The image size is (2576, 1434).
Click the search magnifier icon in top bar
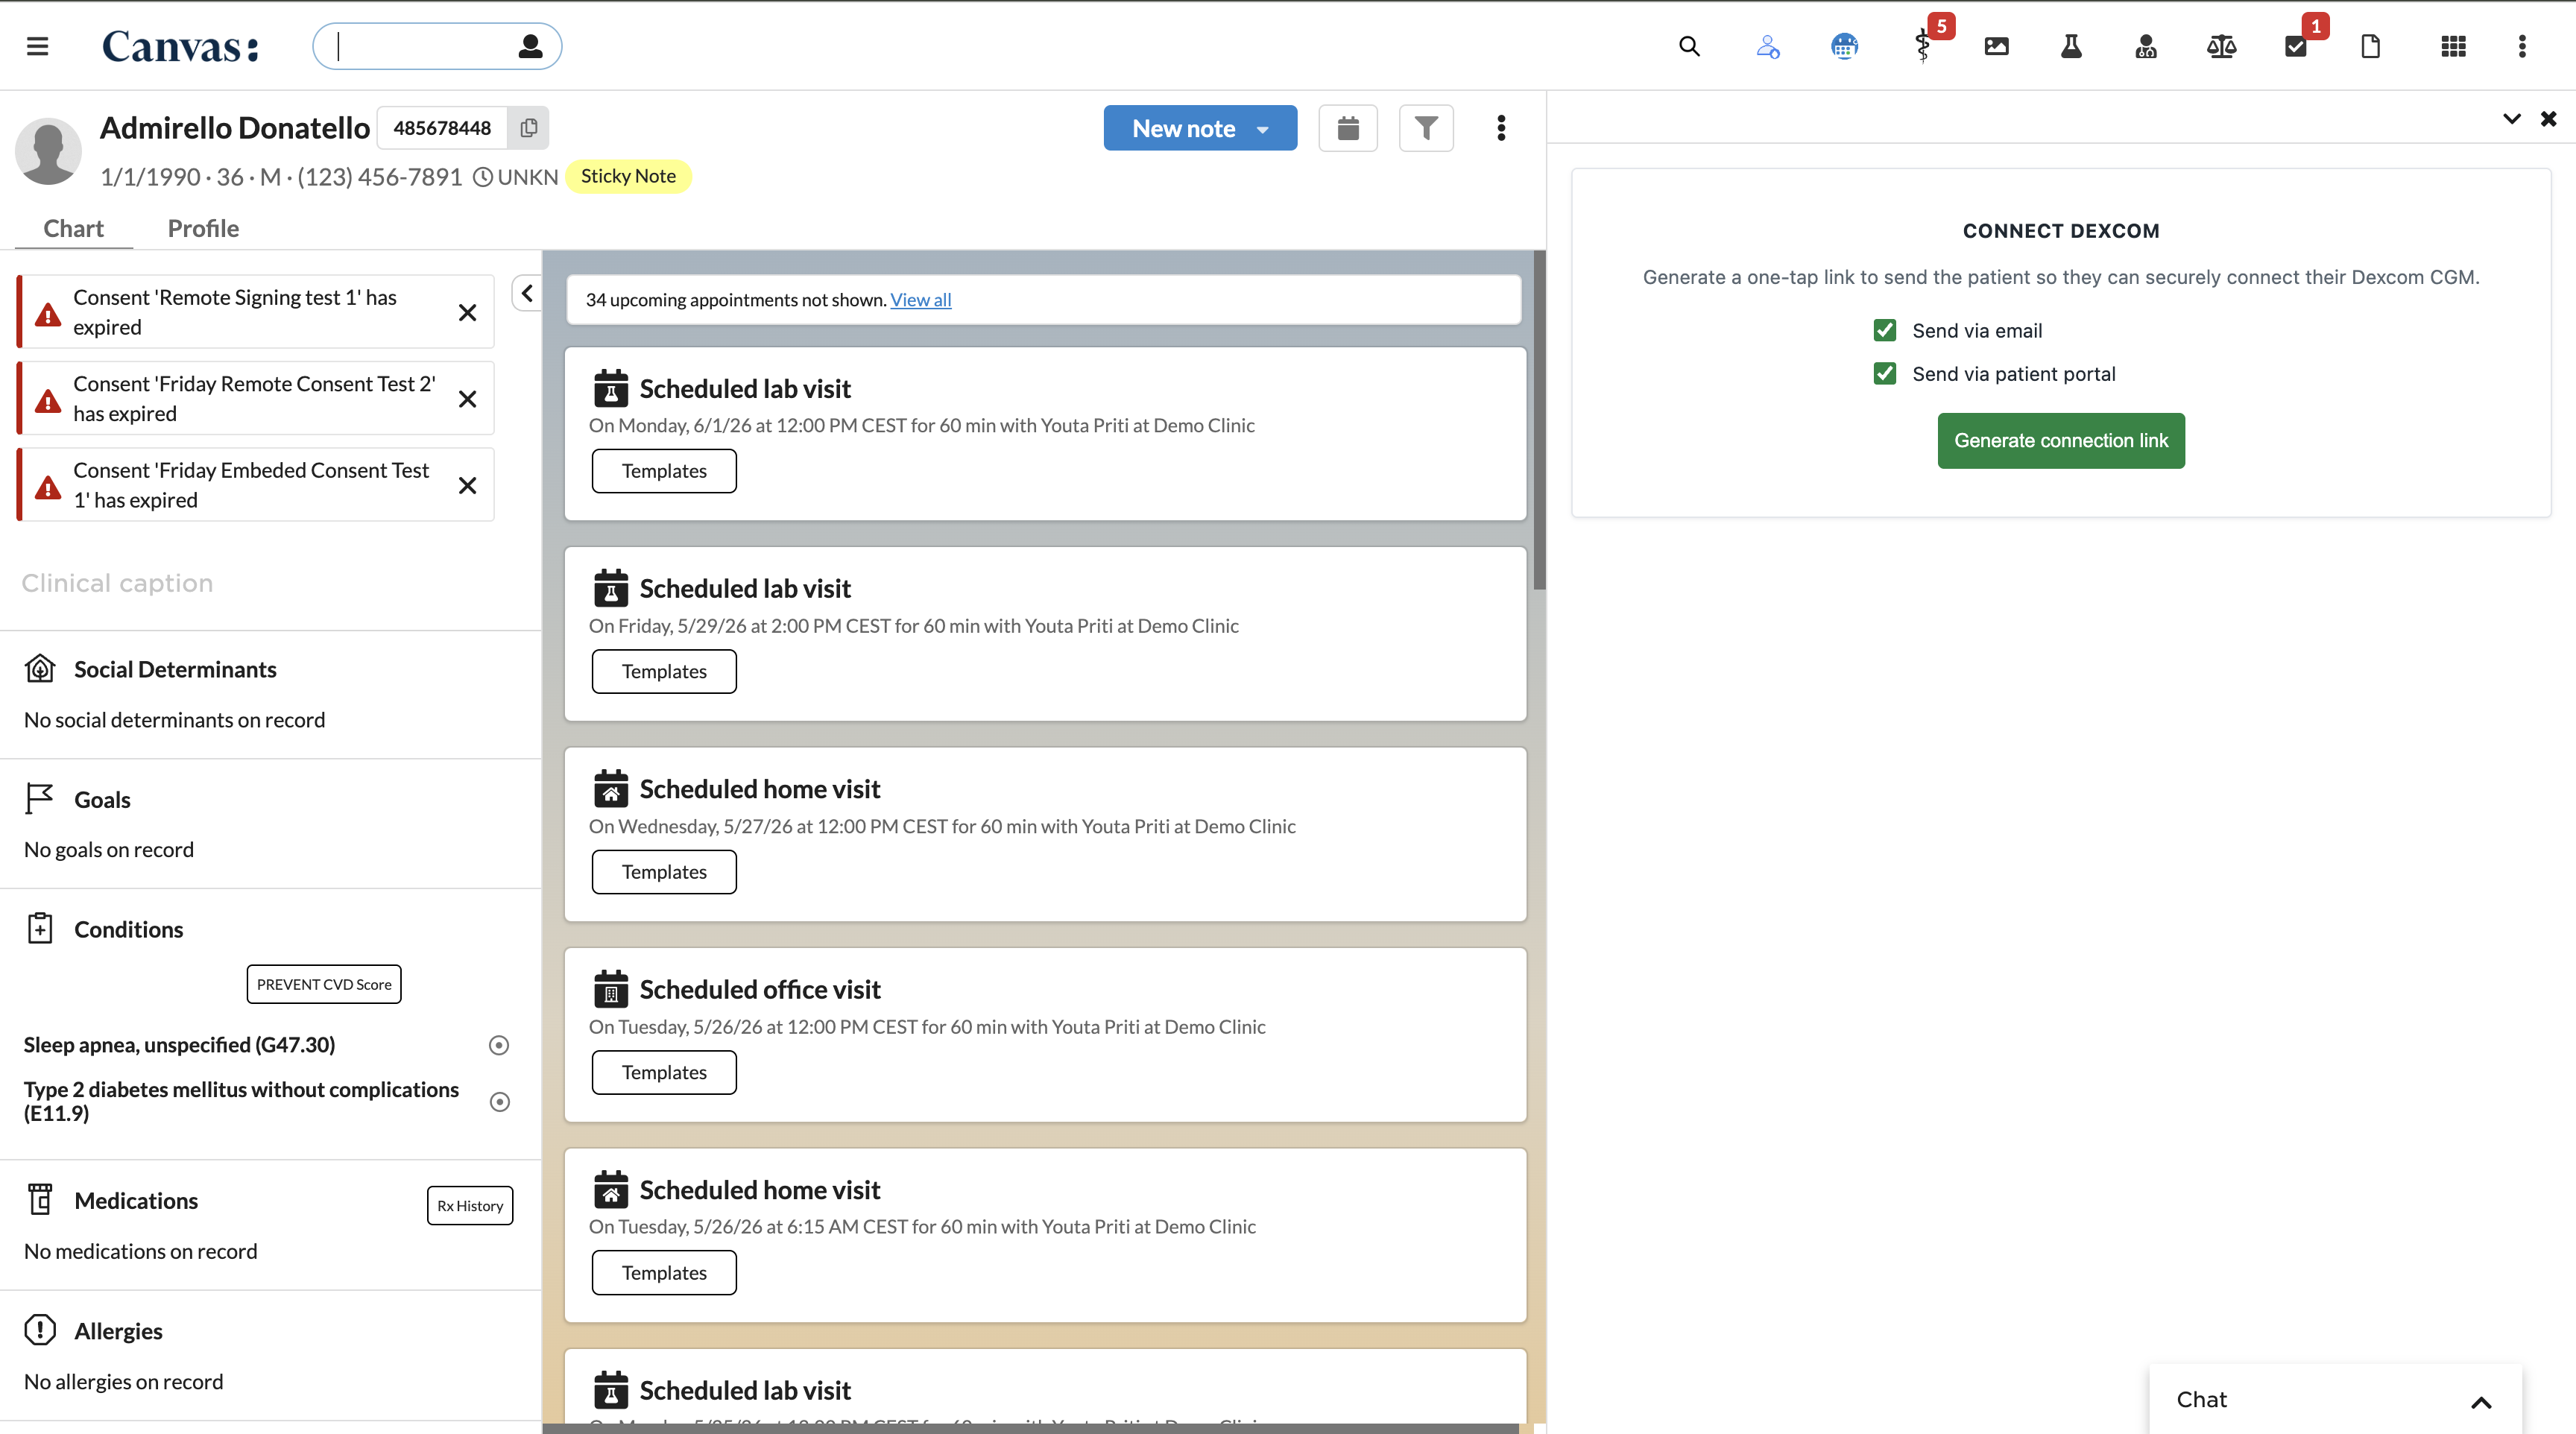[1689, 46]
